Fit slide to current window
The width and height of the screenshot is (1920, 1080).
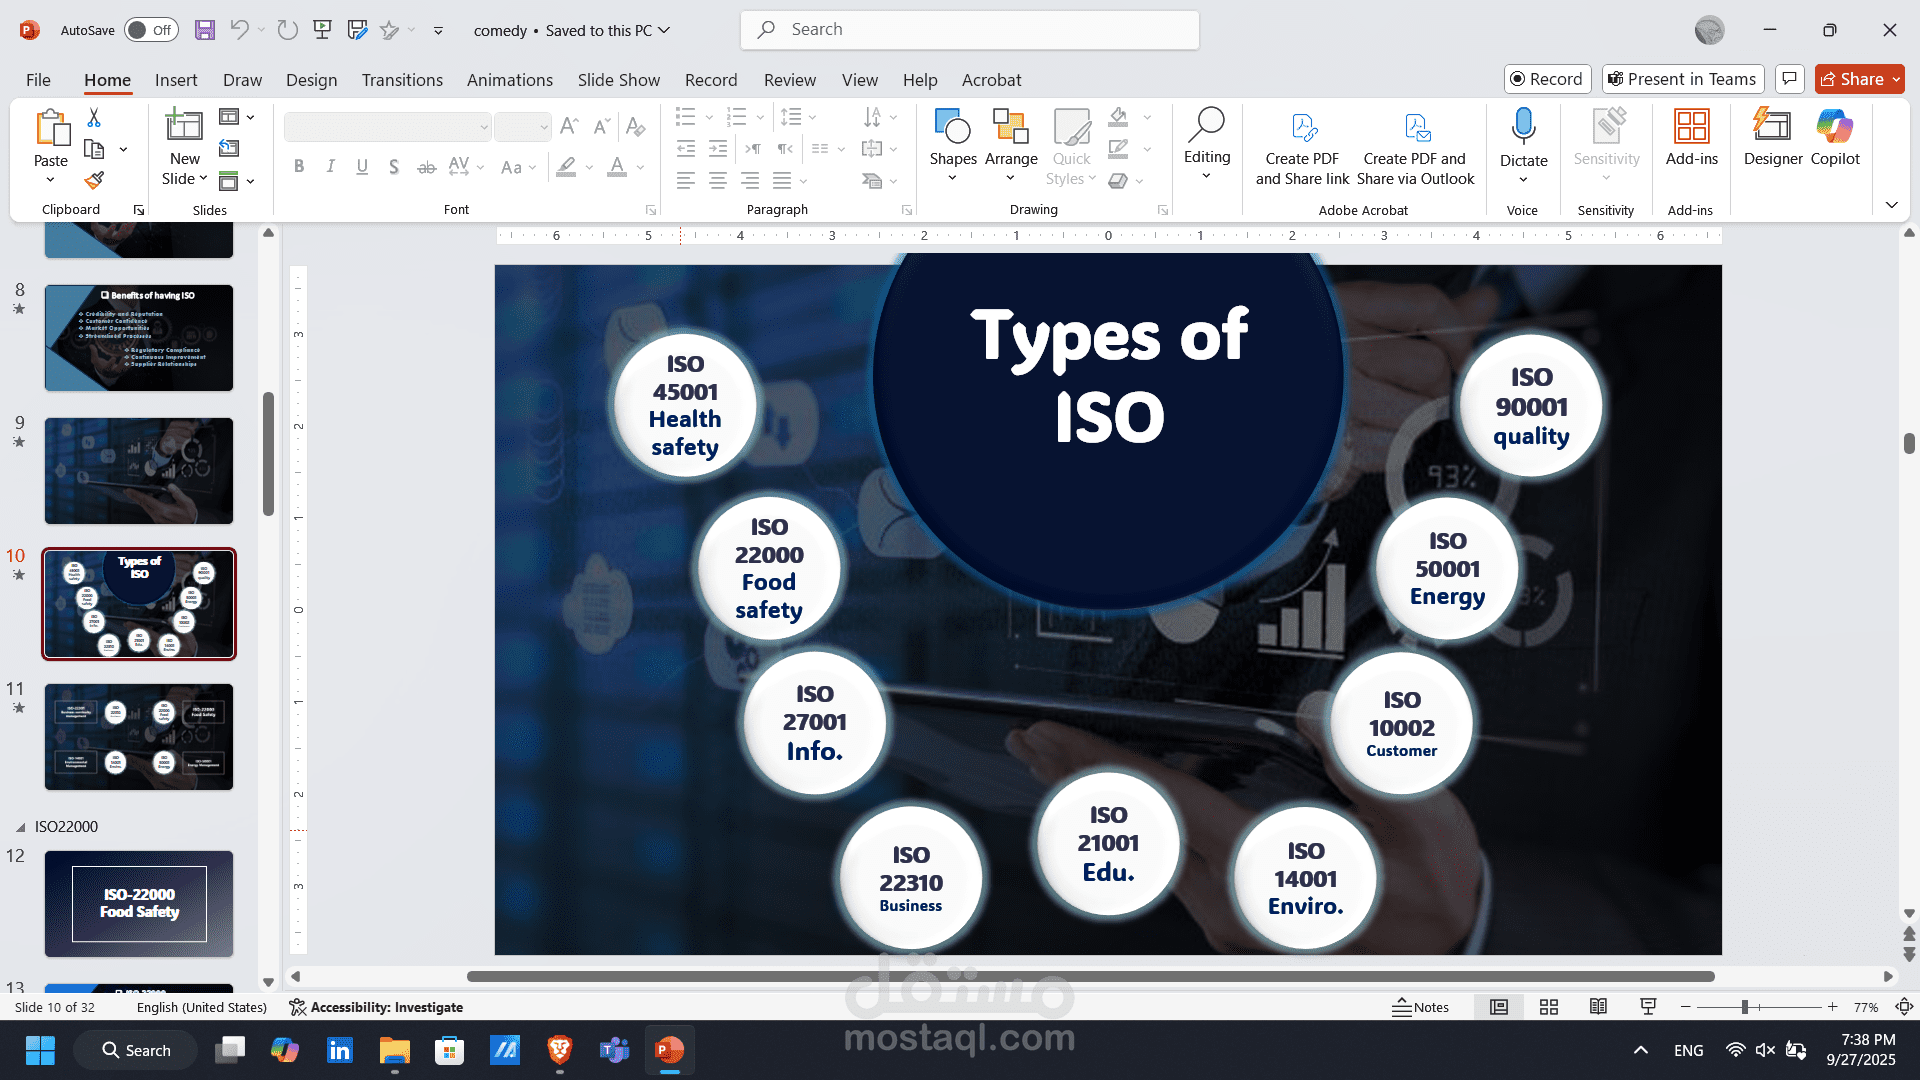point(1905,1007)
